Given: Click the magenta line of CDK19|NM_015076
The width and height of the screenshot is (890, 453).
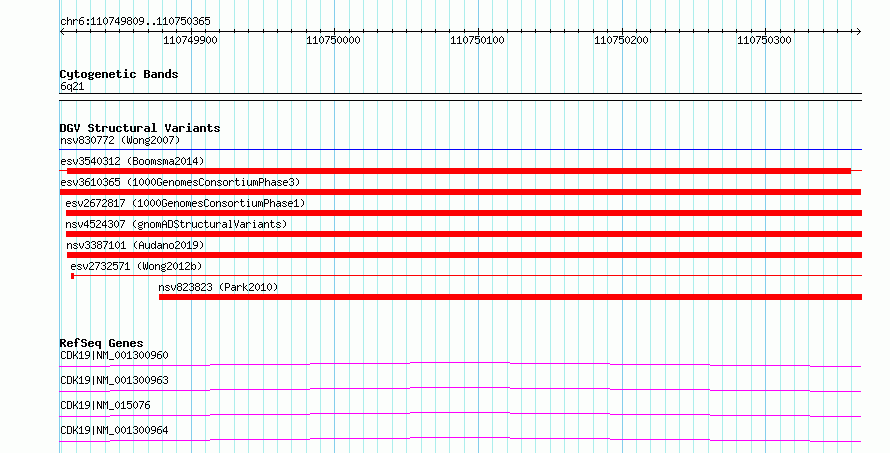Looking at the screenshot, I should point(460,414).
